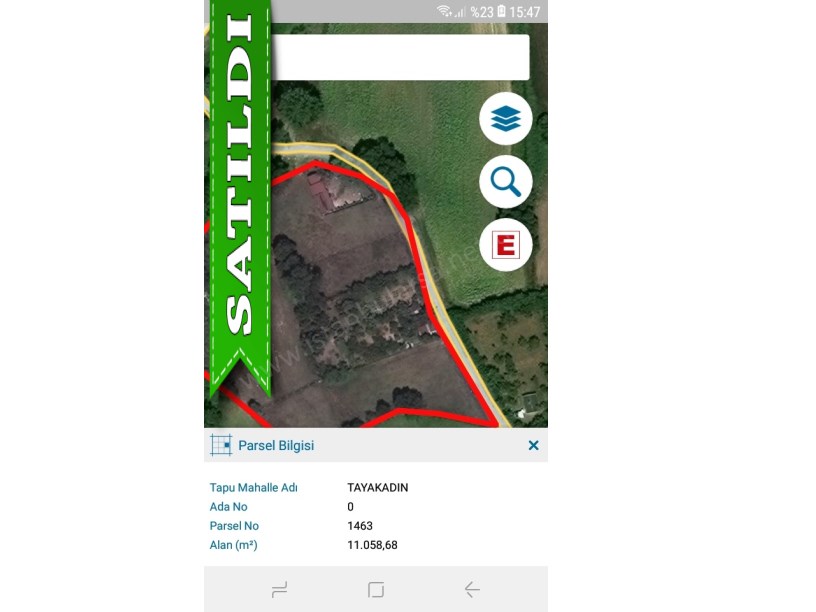The height and width of the screenshot is (612, 816).
Task: Click the white search input box
Action: click(x=400, y=57)
